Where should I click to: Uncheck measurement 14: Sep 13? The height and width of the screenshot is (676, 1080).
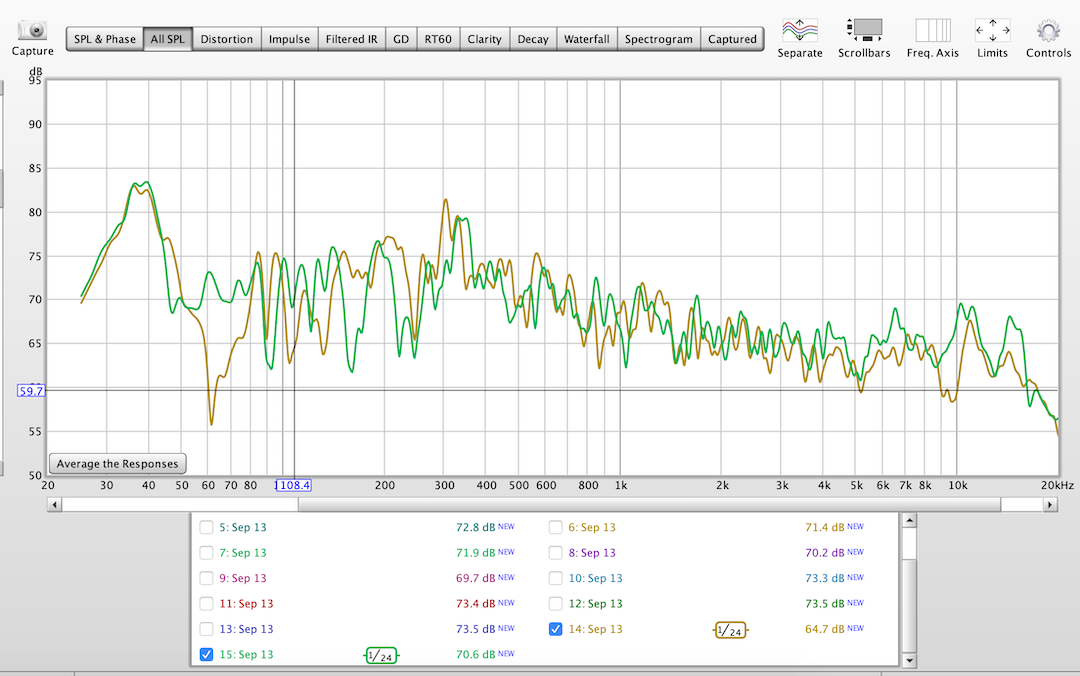[556, 630]
